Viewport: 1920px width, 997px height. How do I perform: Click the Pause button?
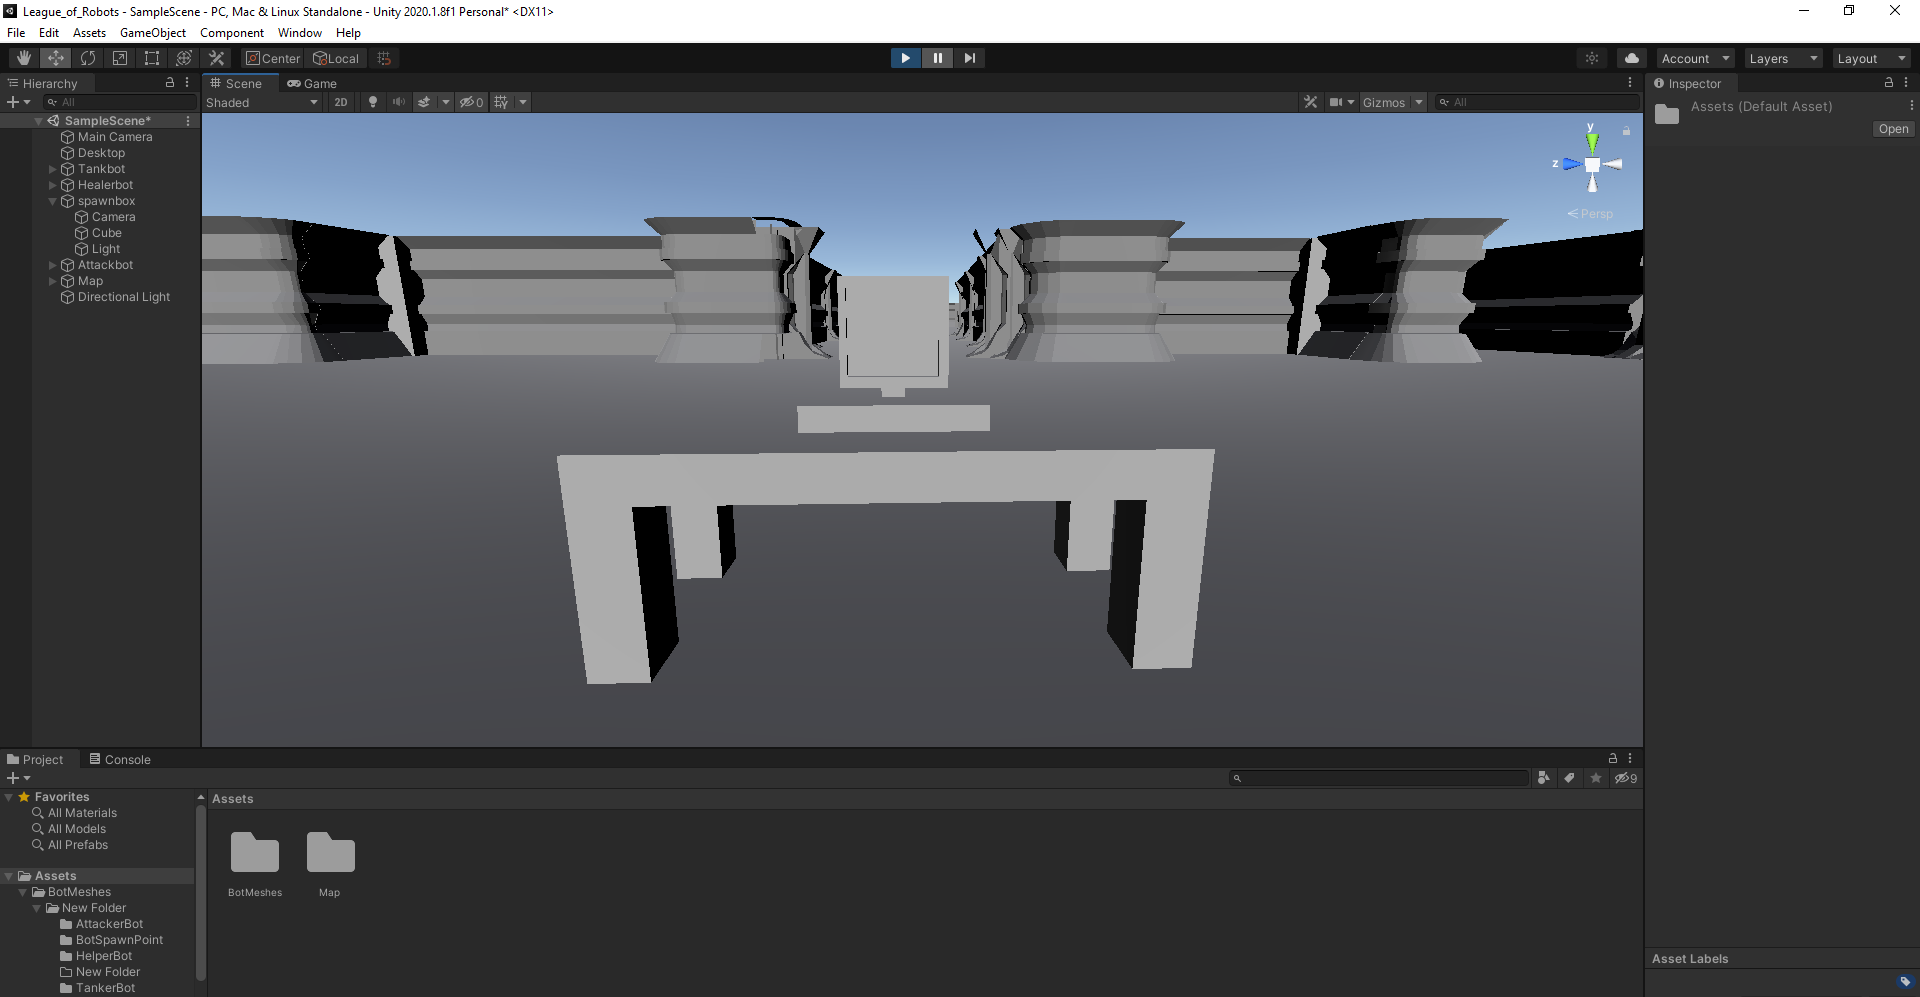pyautogui.click(x=937, y=58)
